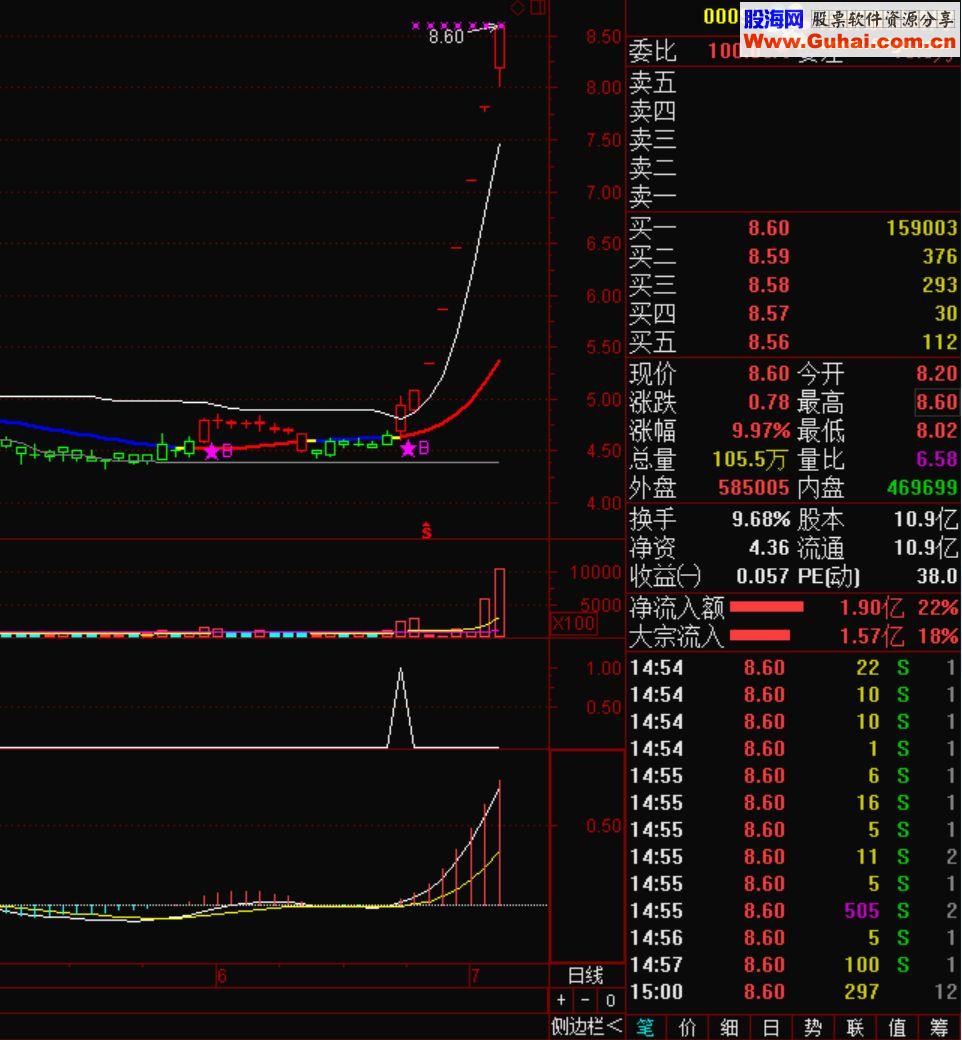Click the 委比 label
Image resolution: width=962 pixels, height=1040 pixels.
(x=653, y=52)
